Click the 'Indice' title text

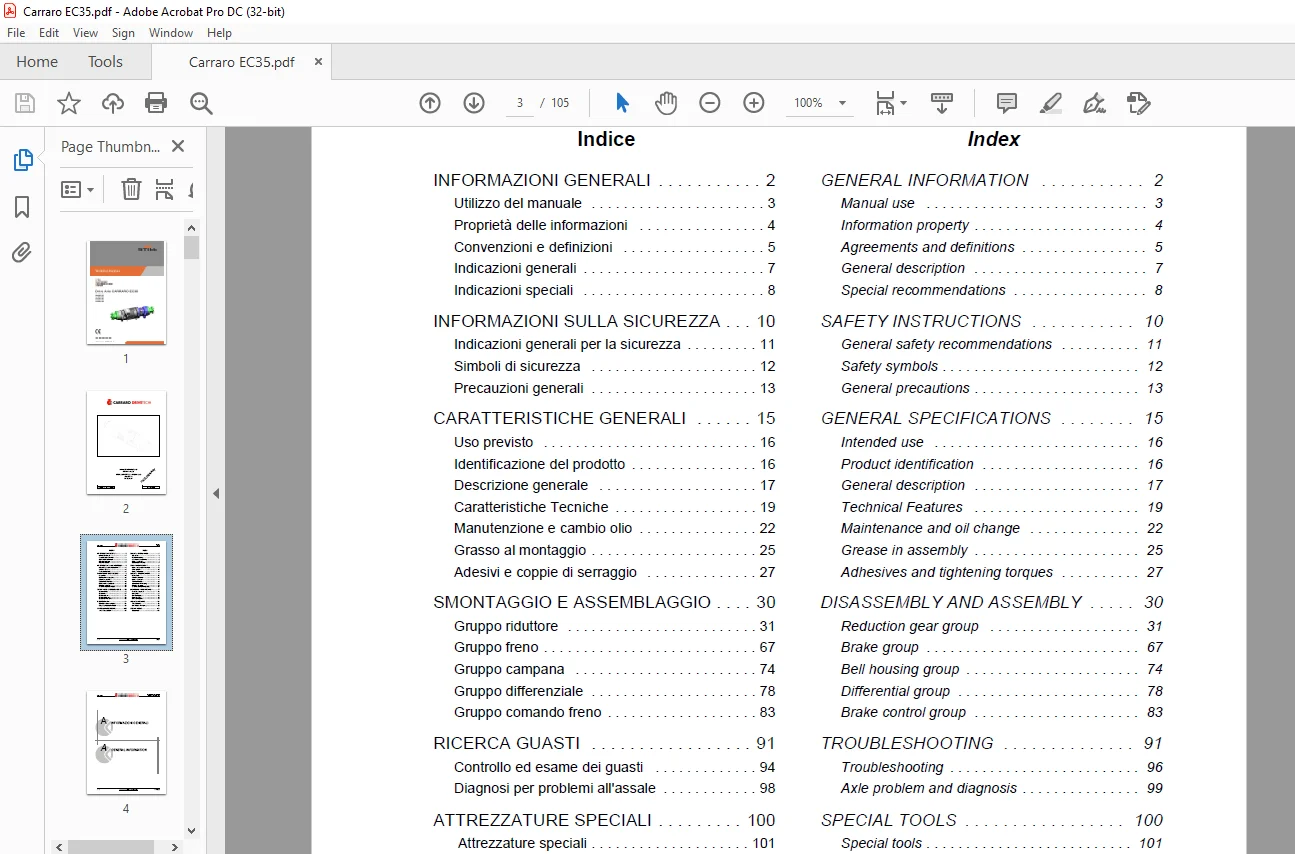point(606,140)
